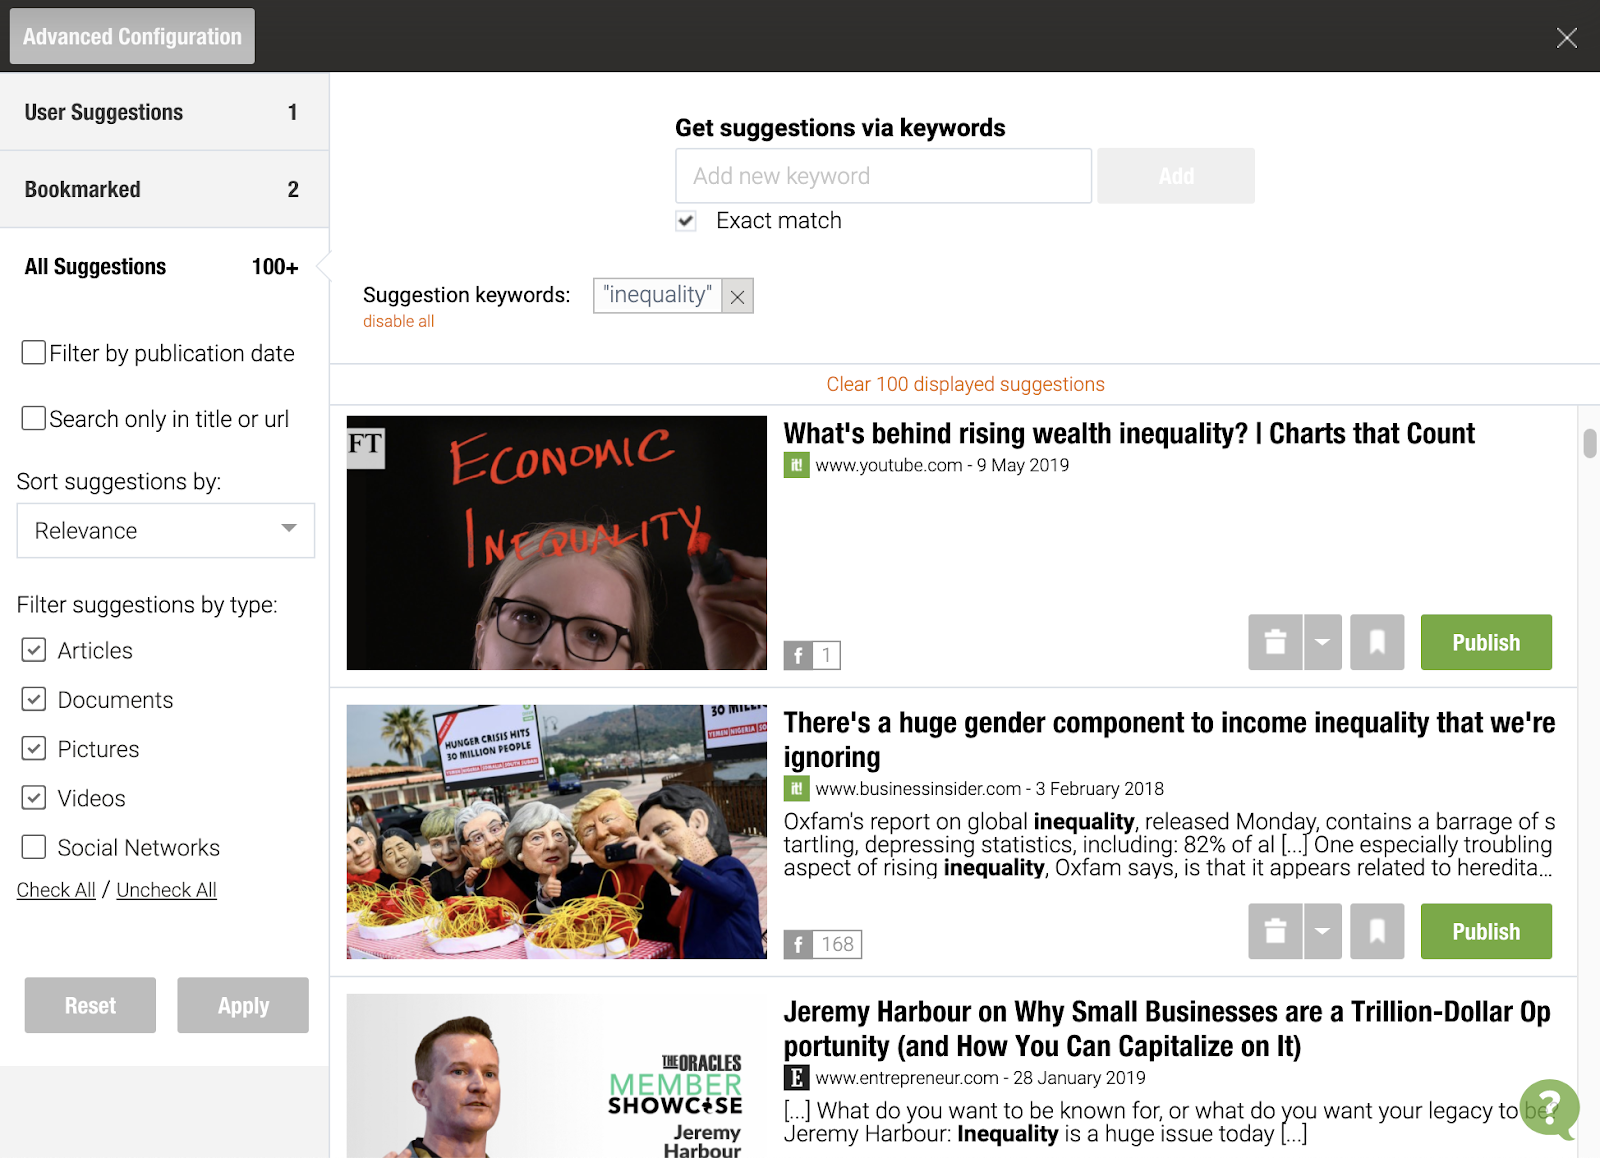Viewport: 1600px width, 1158px height.
Task: Click the scoop.it source icon for businessinsider.com
Action: [796, 788]
